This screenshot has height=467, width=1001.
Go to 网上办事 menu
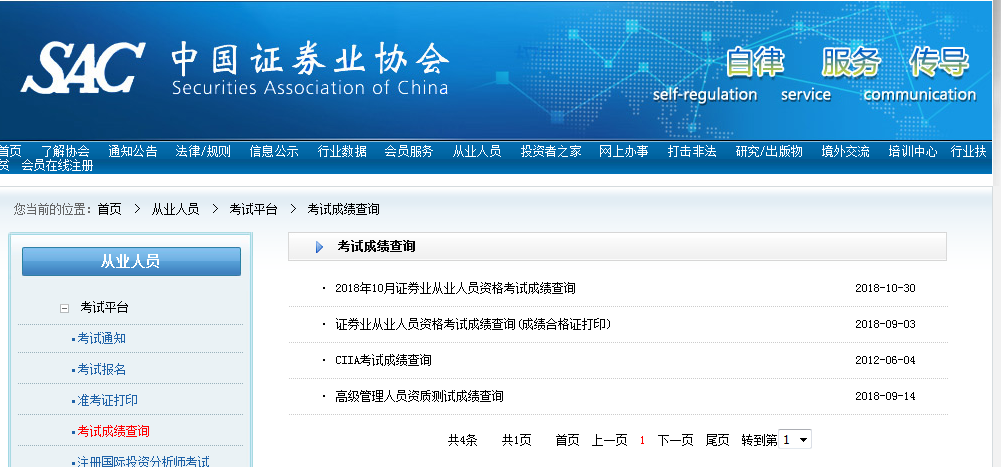(x=624, y=151)
